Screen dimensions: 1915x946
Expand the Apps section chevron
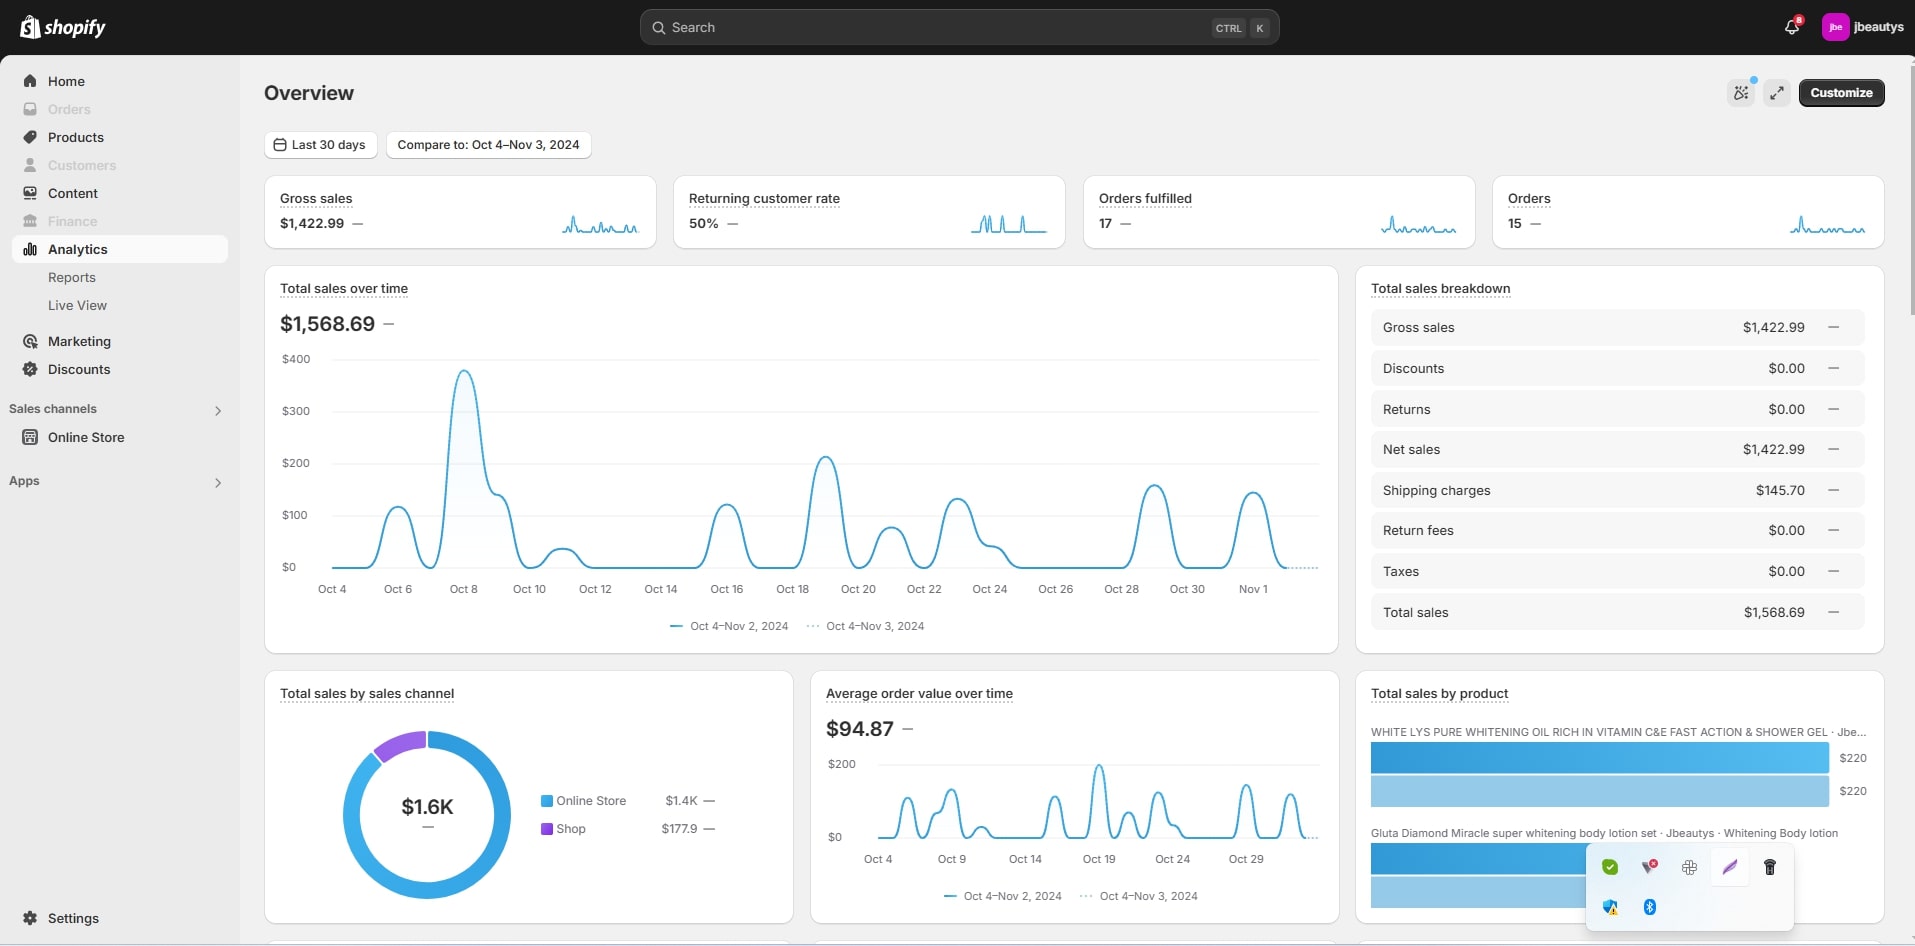click(218, 483)
